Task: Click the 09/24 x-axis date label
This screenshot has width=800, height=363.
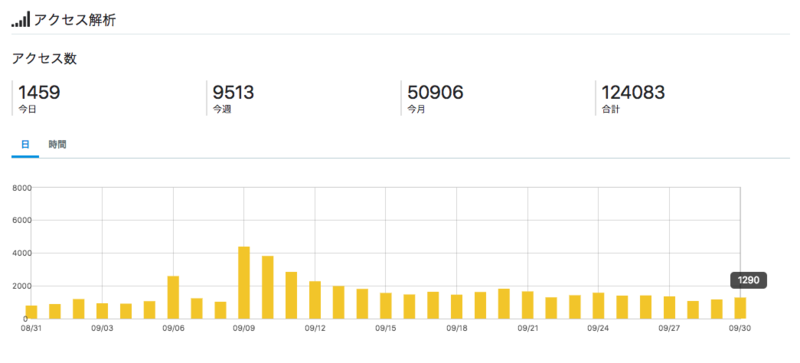Action: pos(598,328)
